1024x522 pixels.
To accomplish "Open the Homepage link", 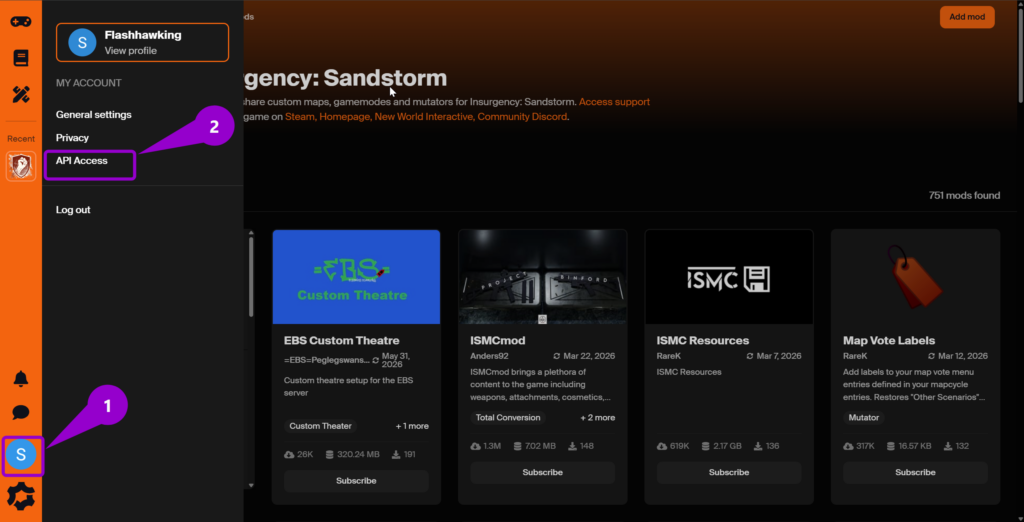I will pyautogui.click(x=345, y=117).
